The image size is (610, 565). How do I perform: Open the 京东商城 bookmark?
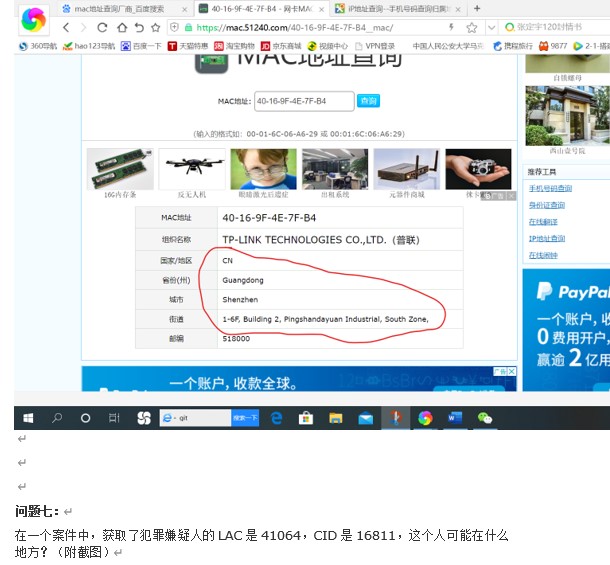point(281,46)
